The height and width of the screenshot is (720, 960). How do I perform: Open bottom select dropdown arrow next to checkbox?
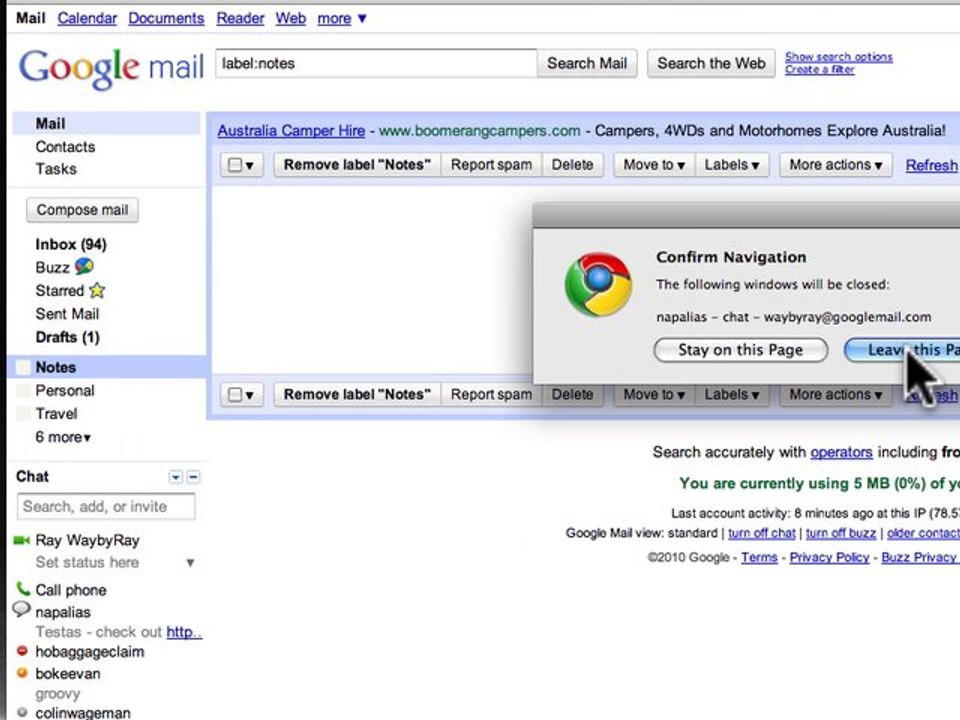click(x=250, y=395)
